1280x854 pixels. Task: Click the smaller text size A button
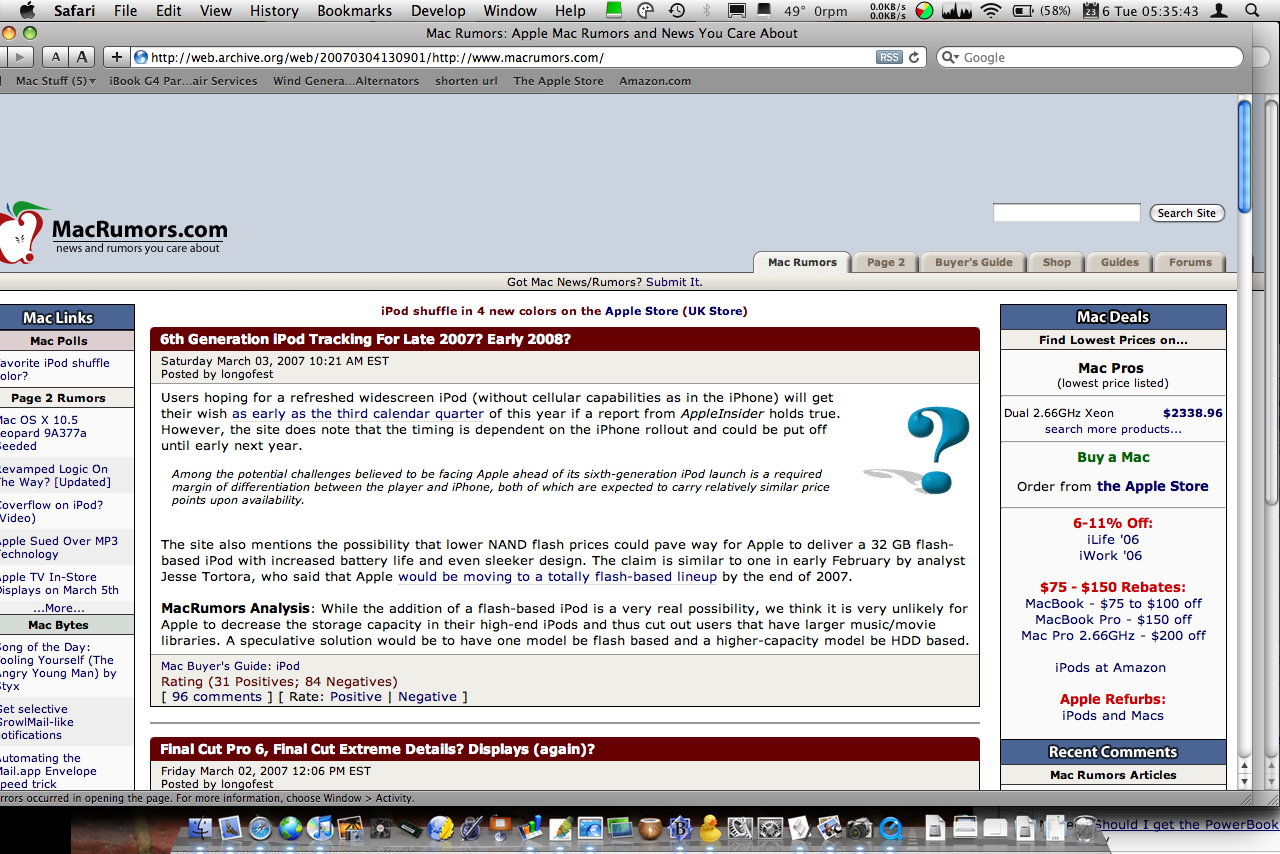coord(57,57)
